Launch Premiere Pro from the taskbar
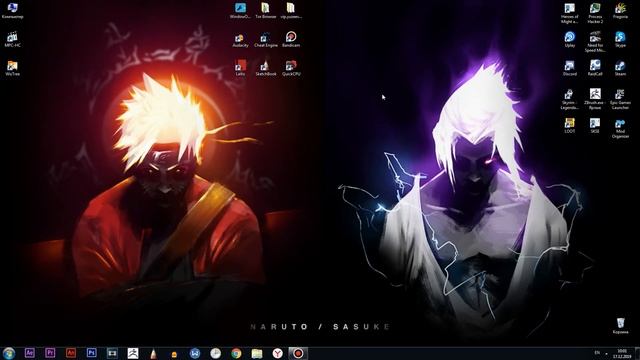Viewport: 640px width, 360px height. [50, 353]
